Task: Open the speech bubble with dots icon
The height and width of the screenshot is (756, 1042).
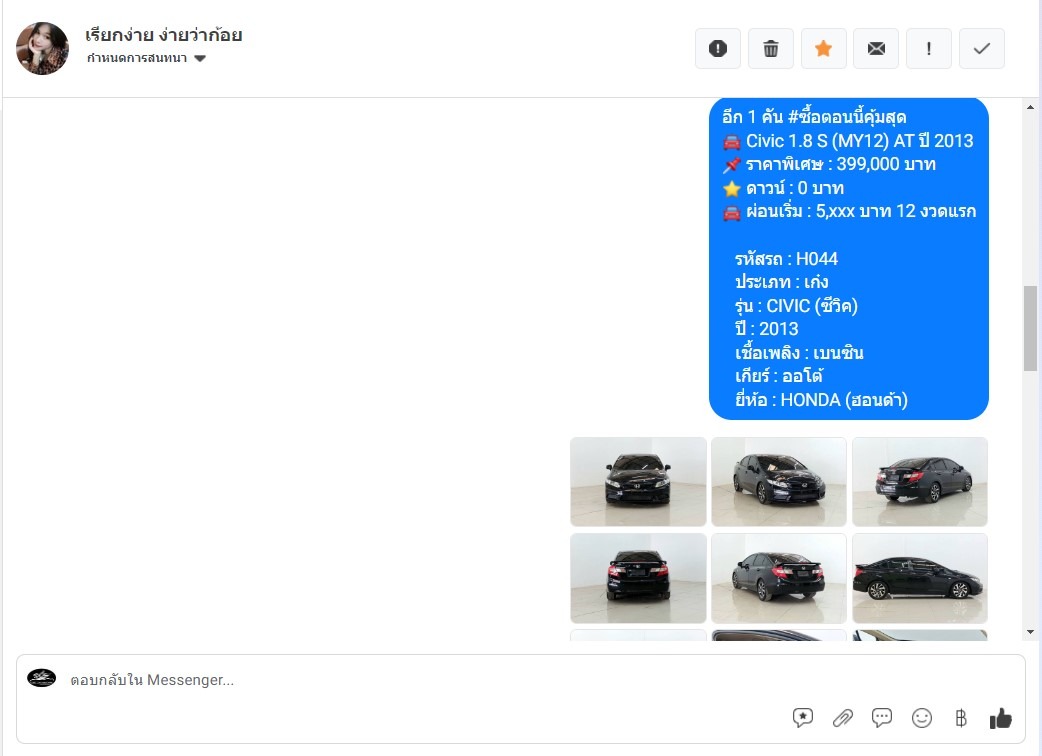Action: pyautogui.click(x=882, y=717)
